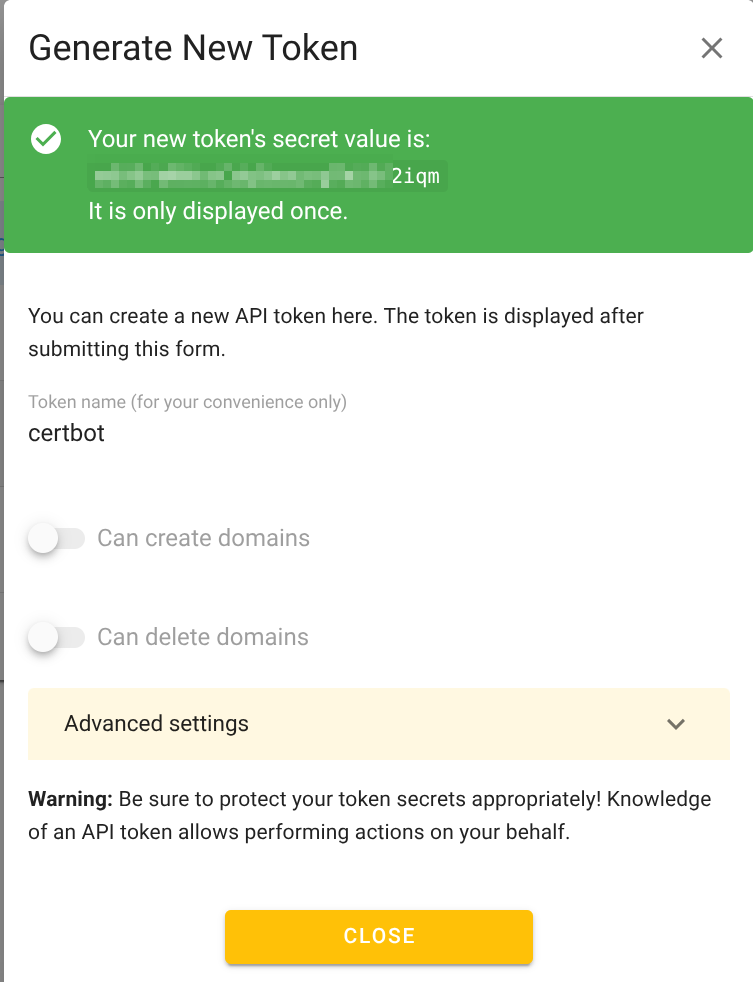Click the blurred token secret value

coord(238,176)
